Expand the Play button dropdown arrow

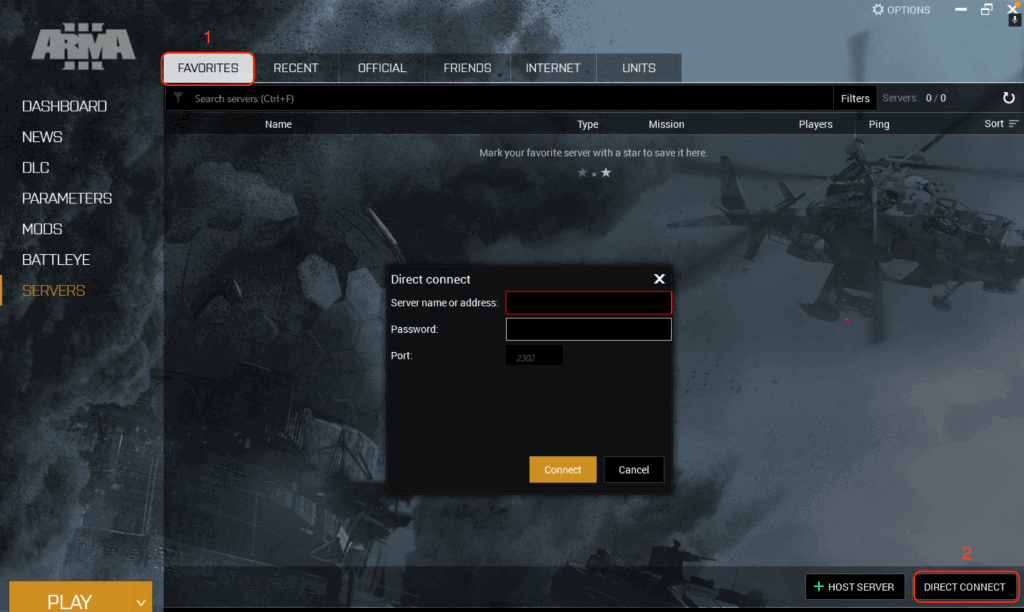tap(141, 602)
